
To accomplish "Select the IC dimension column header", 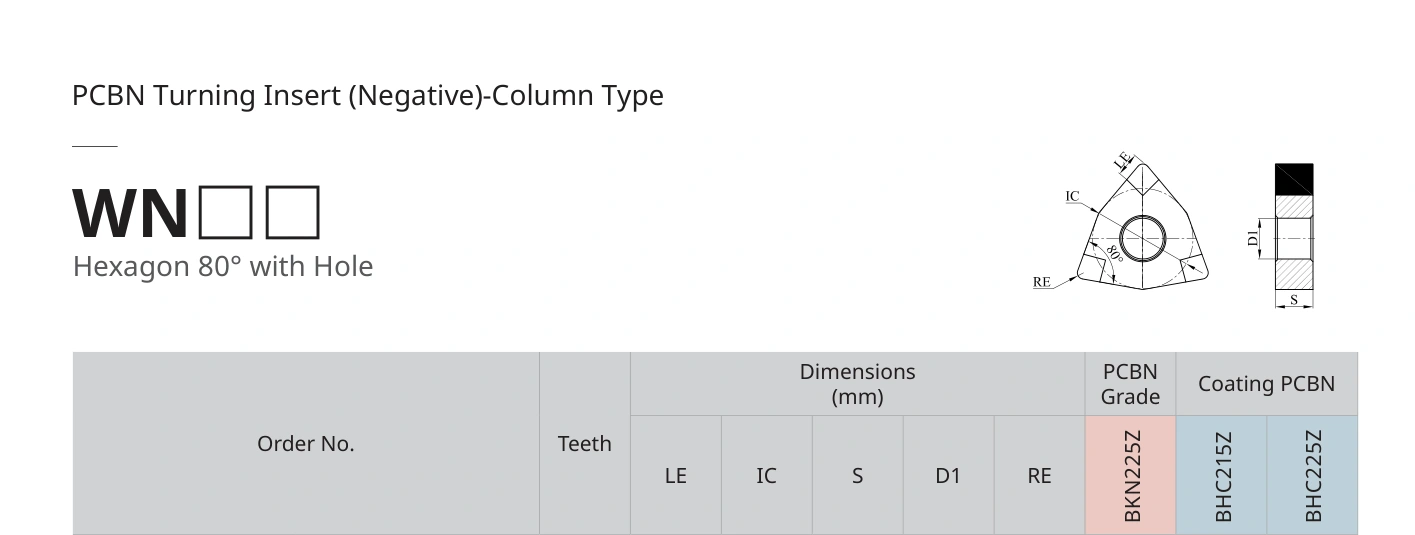I will (x=767, y=476).
